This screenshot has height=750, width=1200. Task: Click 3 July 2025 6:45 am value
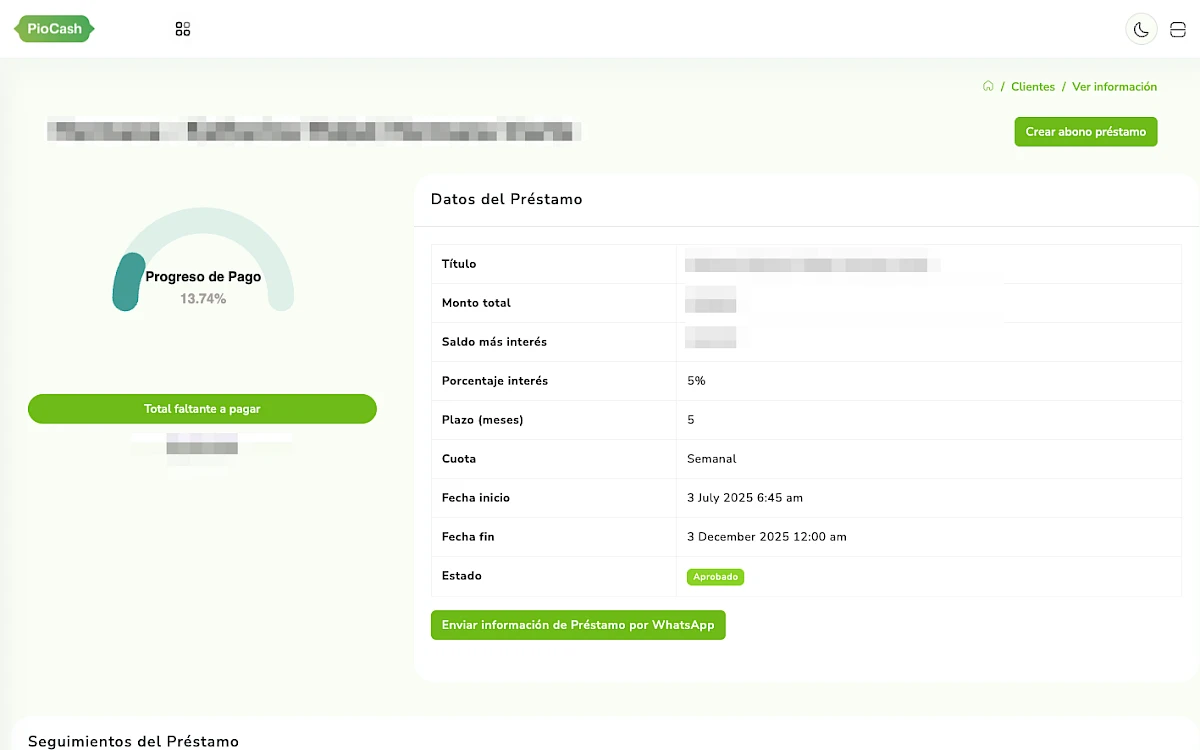point(745,498)
